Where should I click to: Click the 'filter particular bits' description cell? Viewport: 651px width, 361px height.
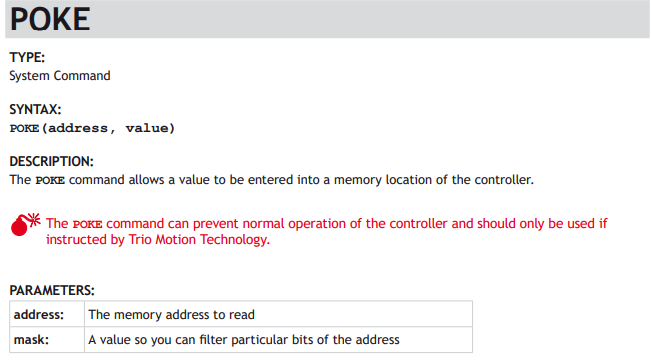pos(278,340)
